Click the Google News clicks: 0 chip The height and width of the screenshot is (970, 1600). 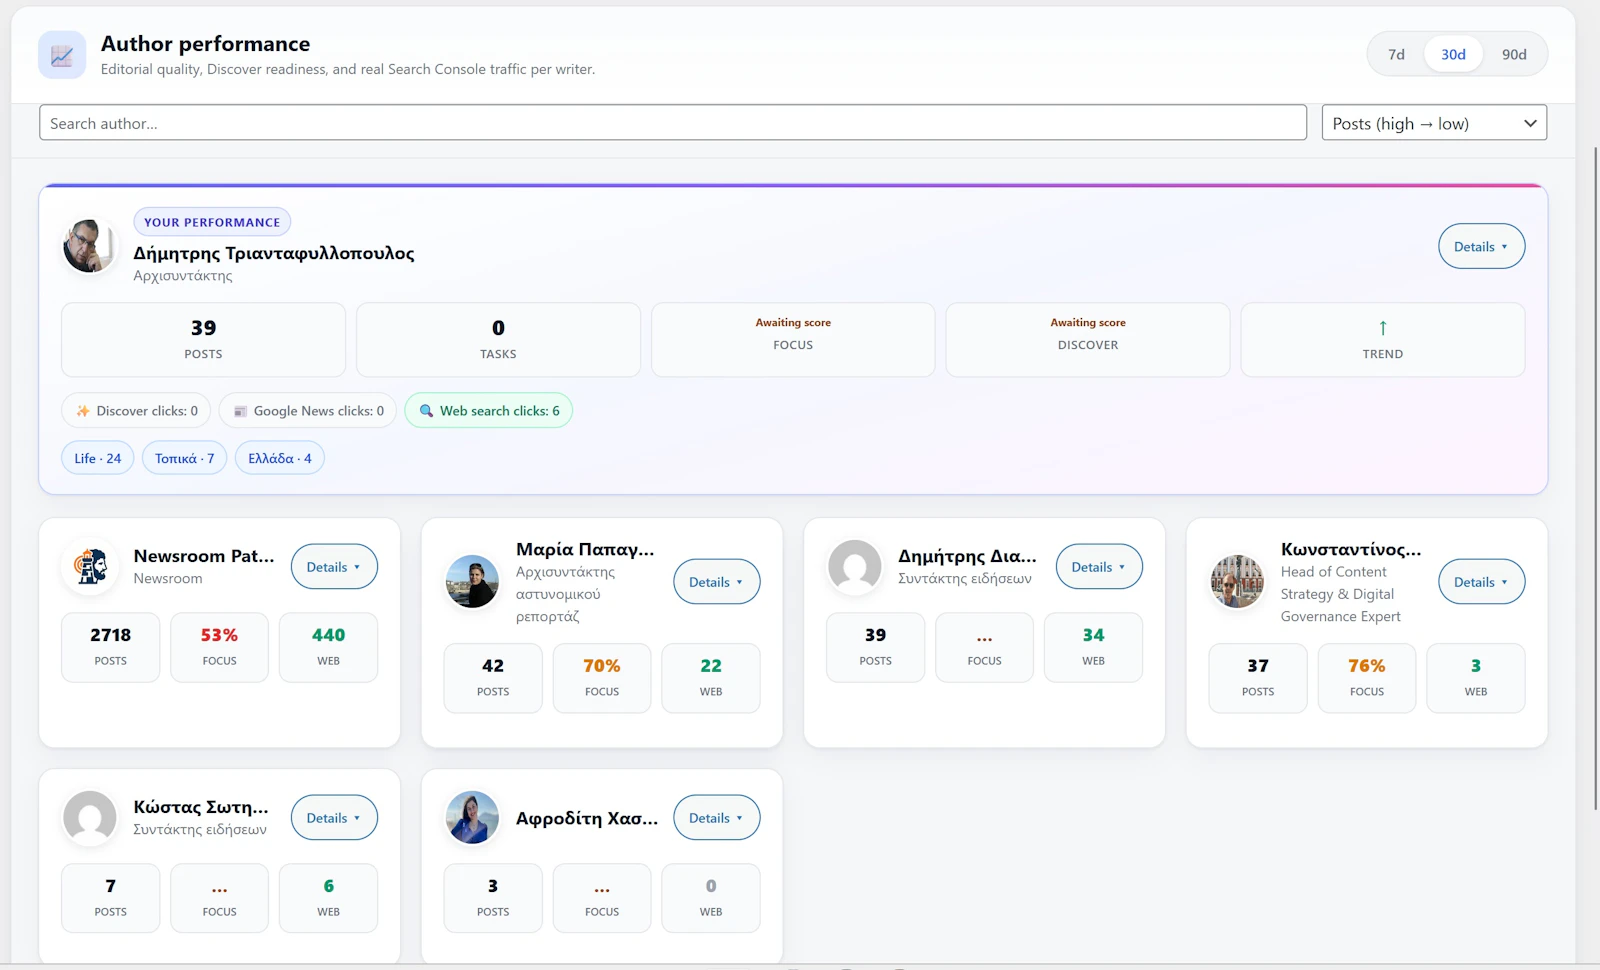click(x=308, y=411)
